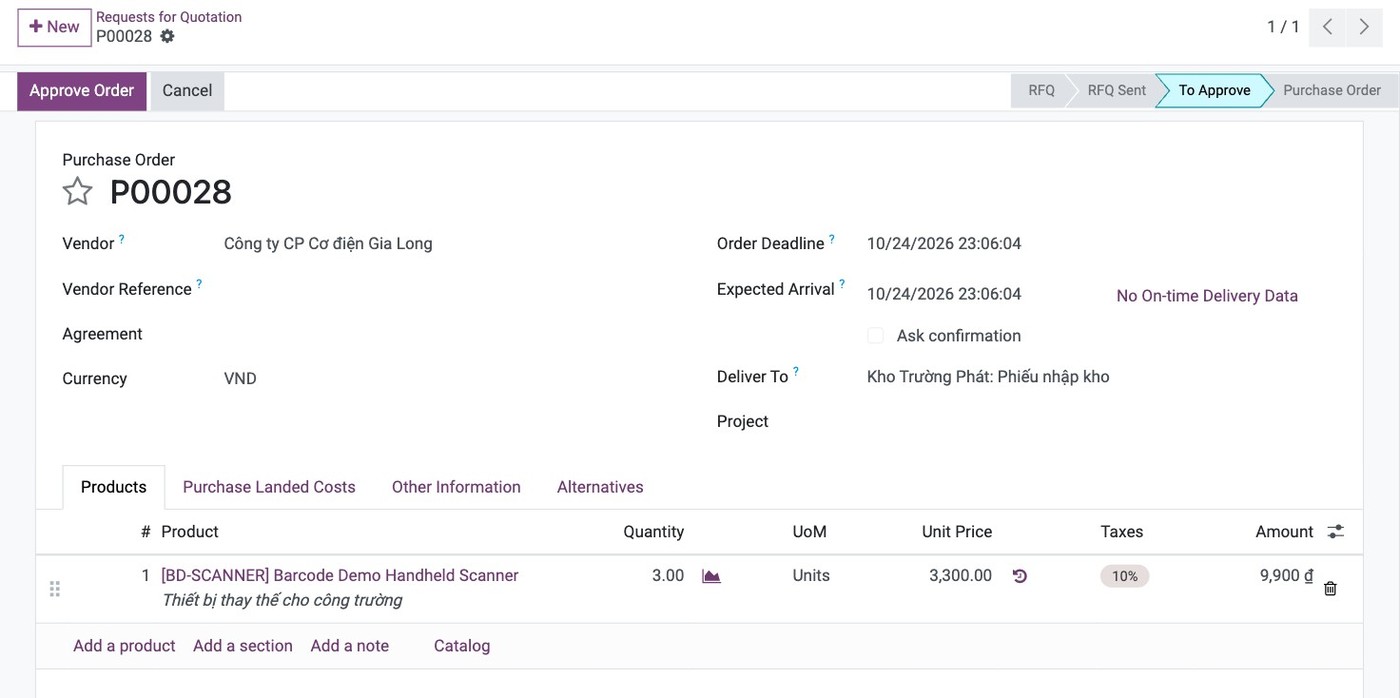Click the Approve Order button

pos(82,91)
